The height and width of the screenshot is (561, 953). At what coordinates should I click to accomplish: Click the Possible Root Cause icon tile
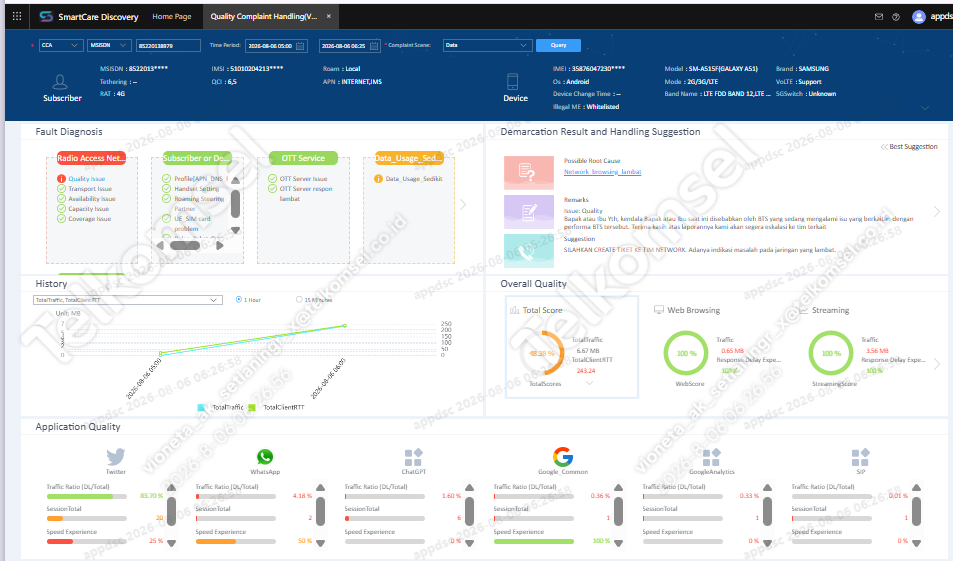point(529,173)
